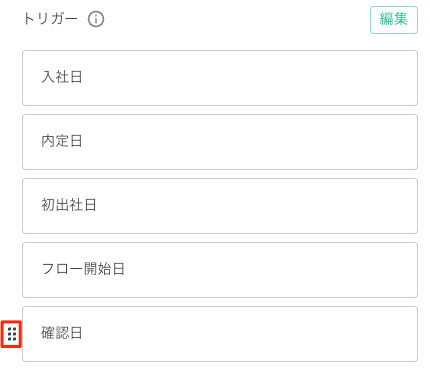Click the トリガー section heading
Viewport: 430px width, 375px height.
click(x=50, y=19)
